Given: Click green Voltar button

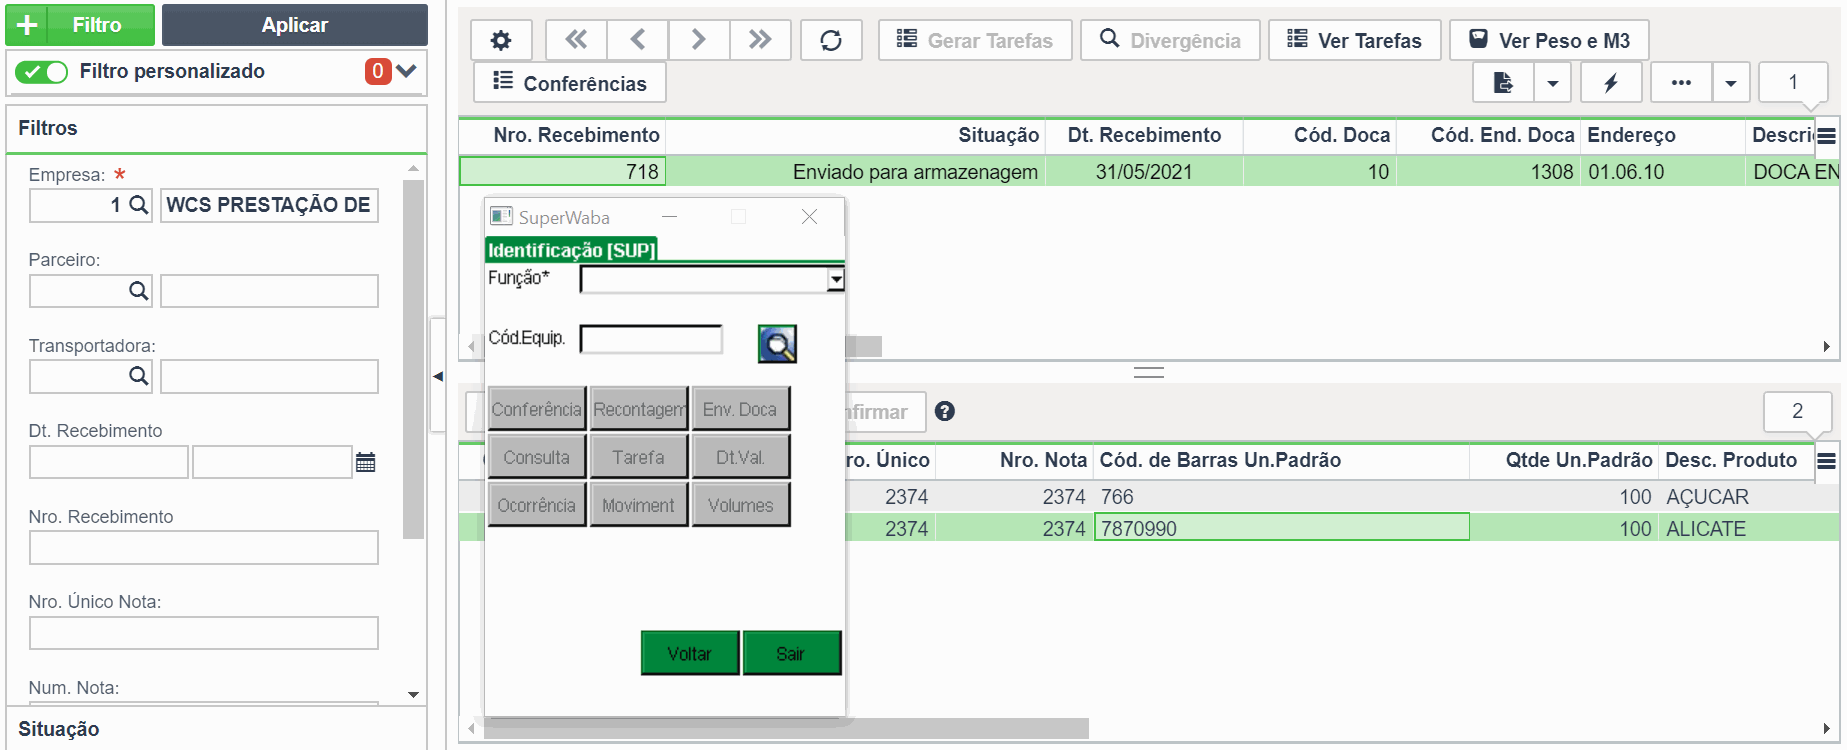Looking at the screenshot, I should point(690,653).
